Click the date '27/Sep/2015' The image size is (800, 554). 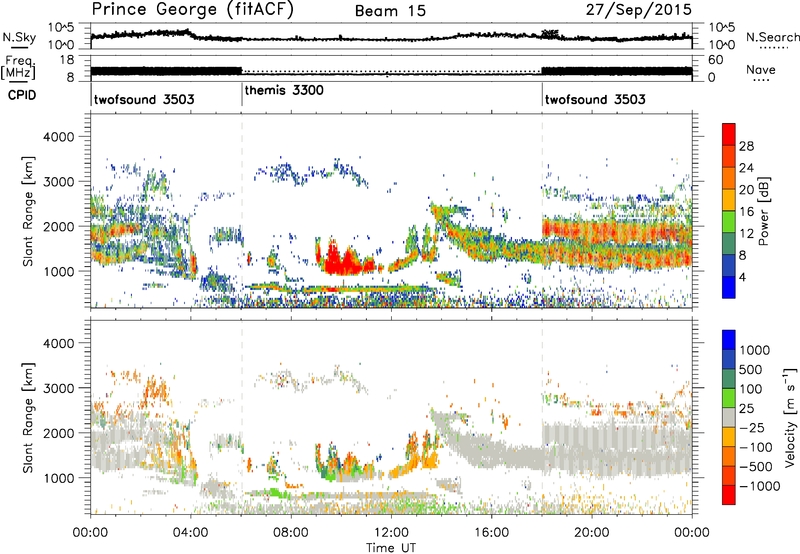[638, 9]
